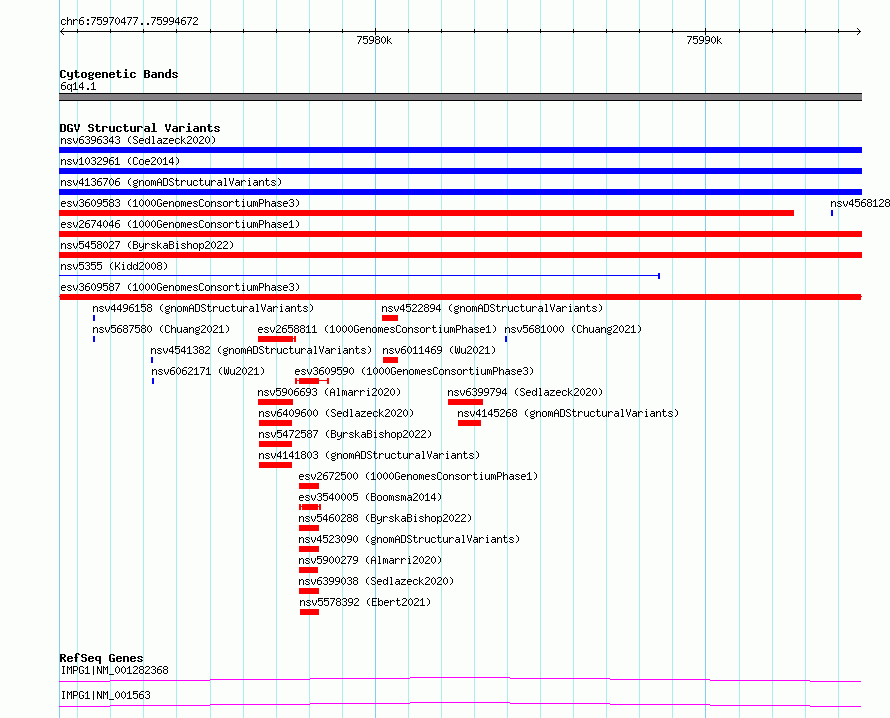Image resolution: width=890 pixels, height=718 pixels.
Task: Click the red glyph under esv3609590
Action: pos(312,381)
